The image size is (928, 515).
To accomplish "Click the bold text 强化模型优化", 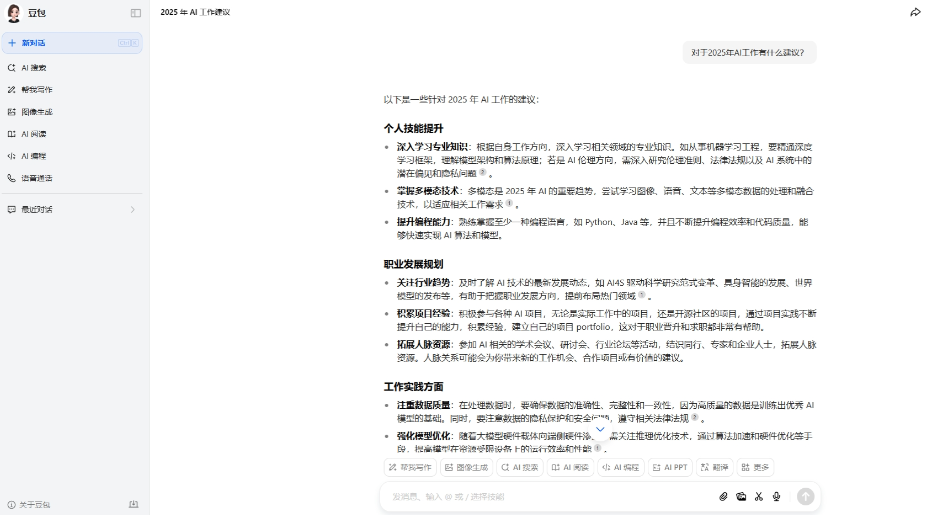I will coord(423,436).
